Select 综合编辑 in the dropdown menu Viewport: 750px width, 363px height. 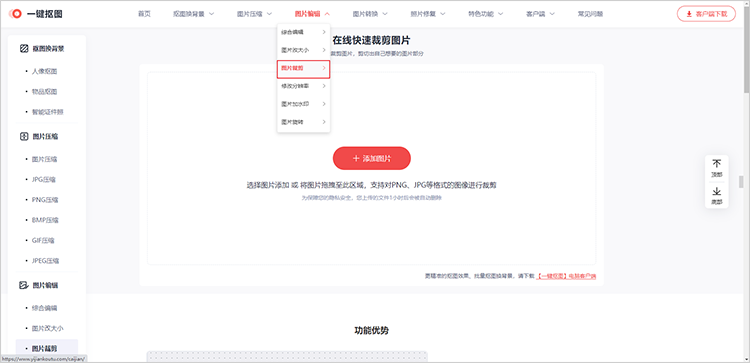(304, 32)
